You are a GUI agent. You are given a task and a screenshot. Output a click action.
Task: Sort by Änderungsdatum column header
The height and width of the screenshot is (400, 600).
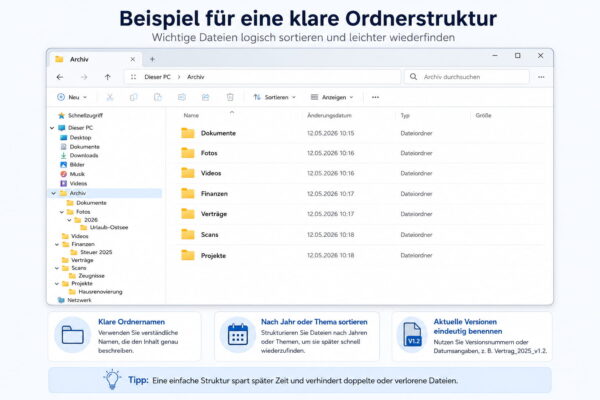329,115
